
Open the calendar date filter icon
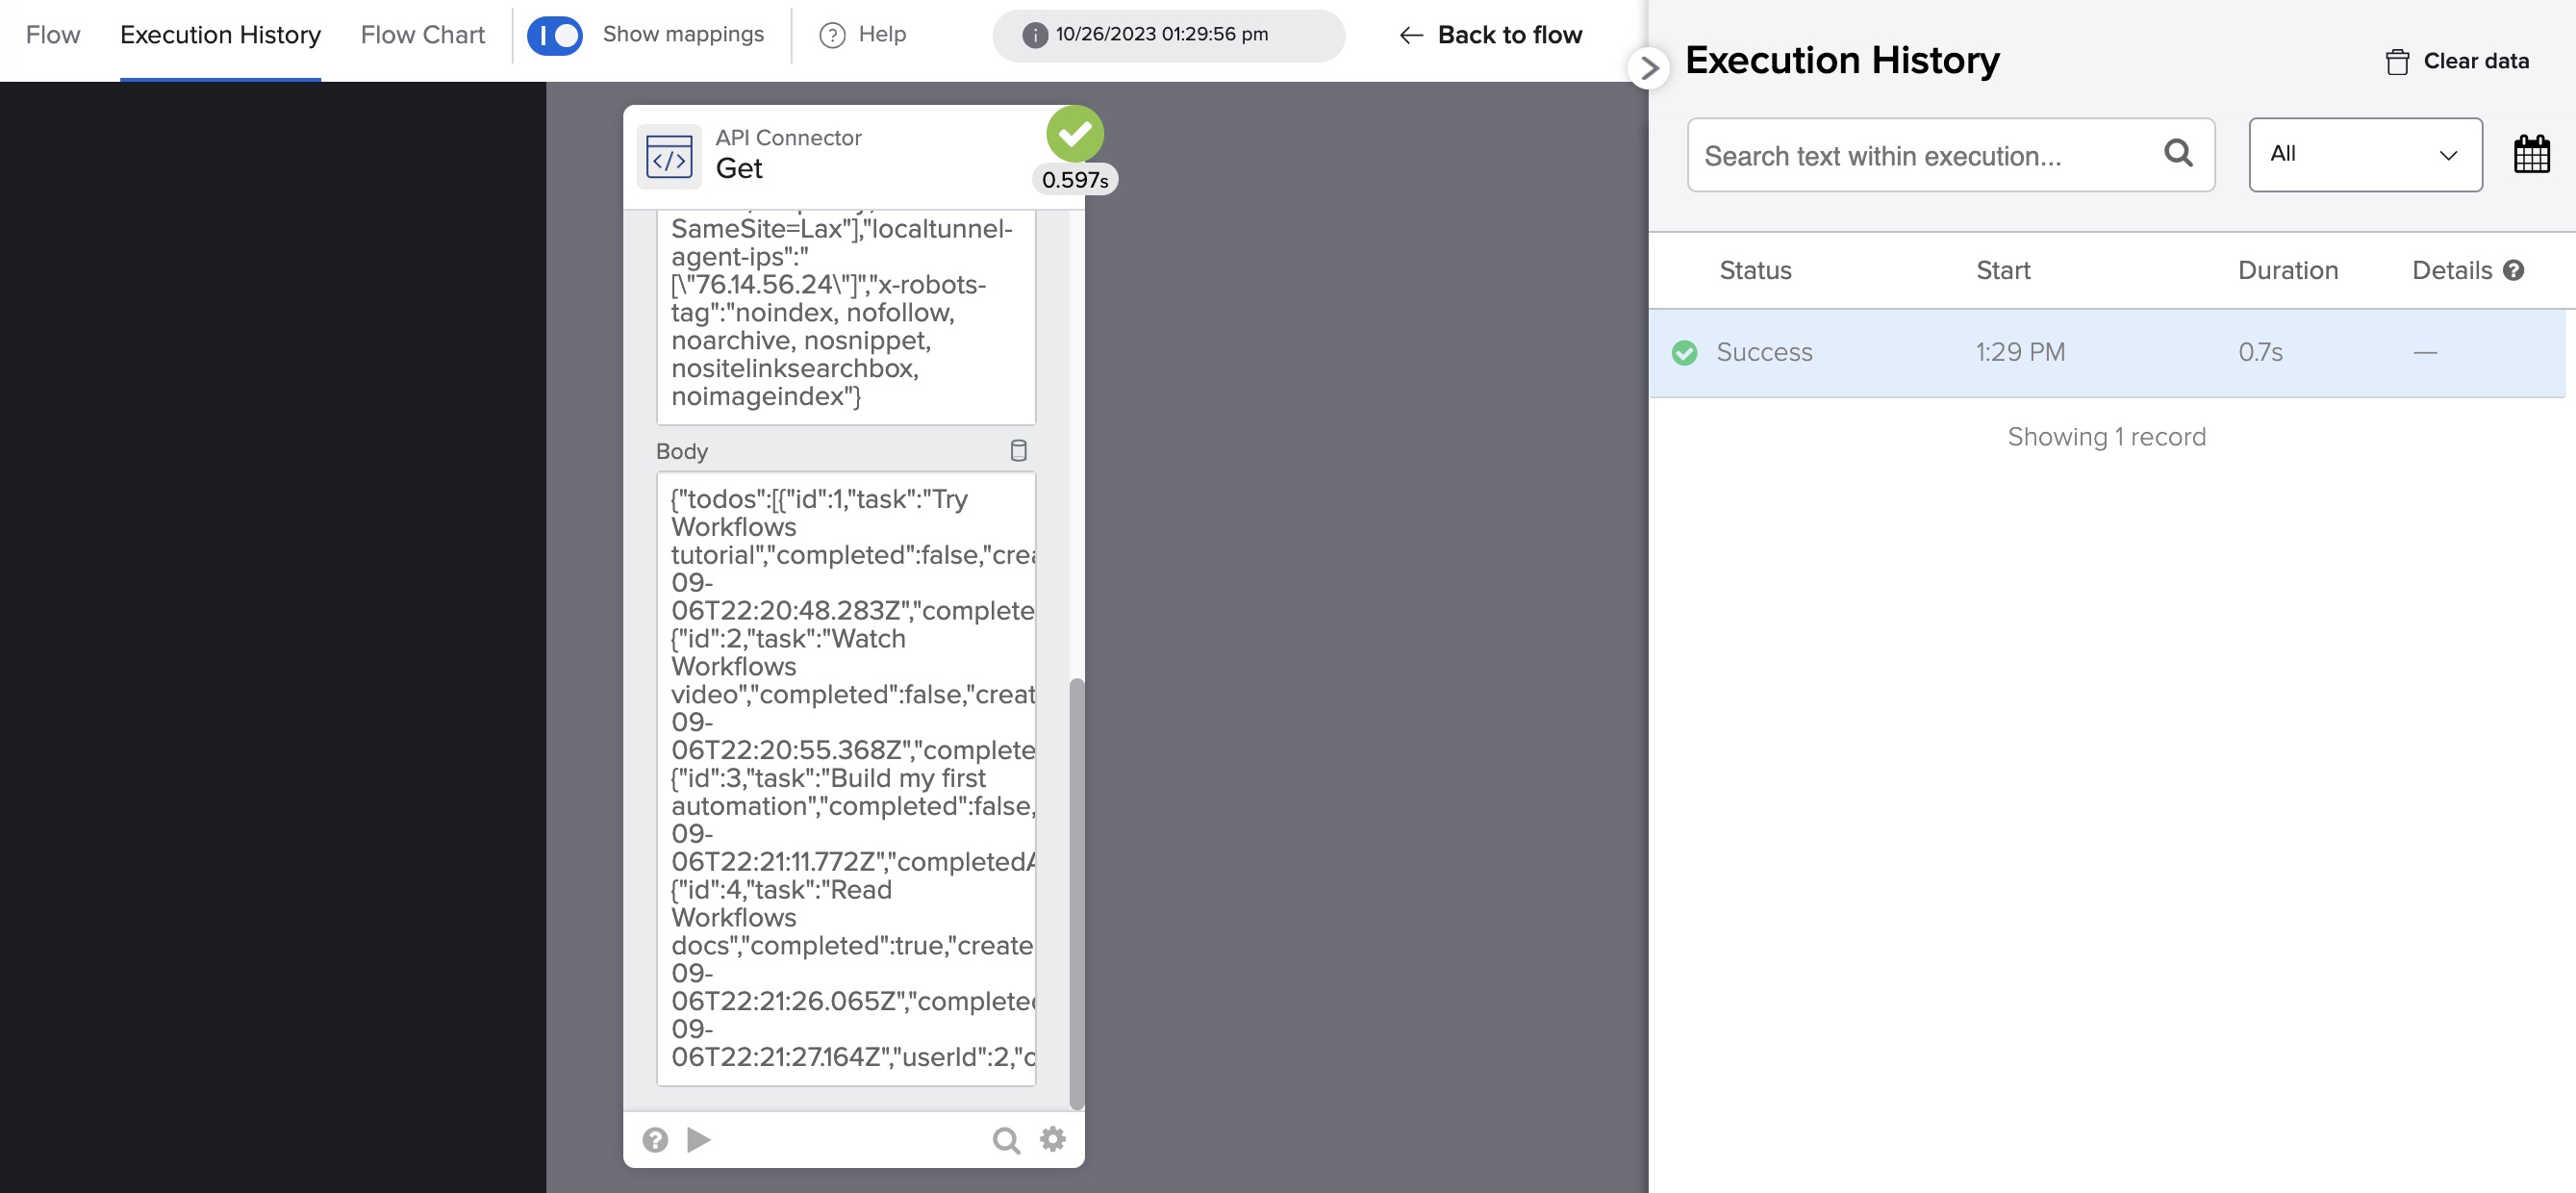pyautogui.click(x=2531, y=155)
